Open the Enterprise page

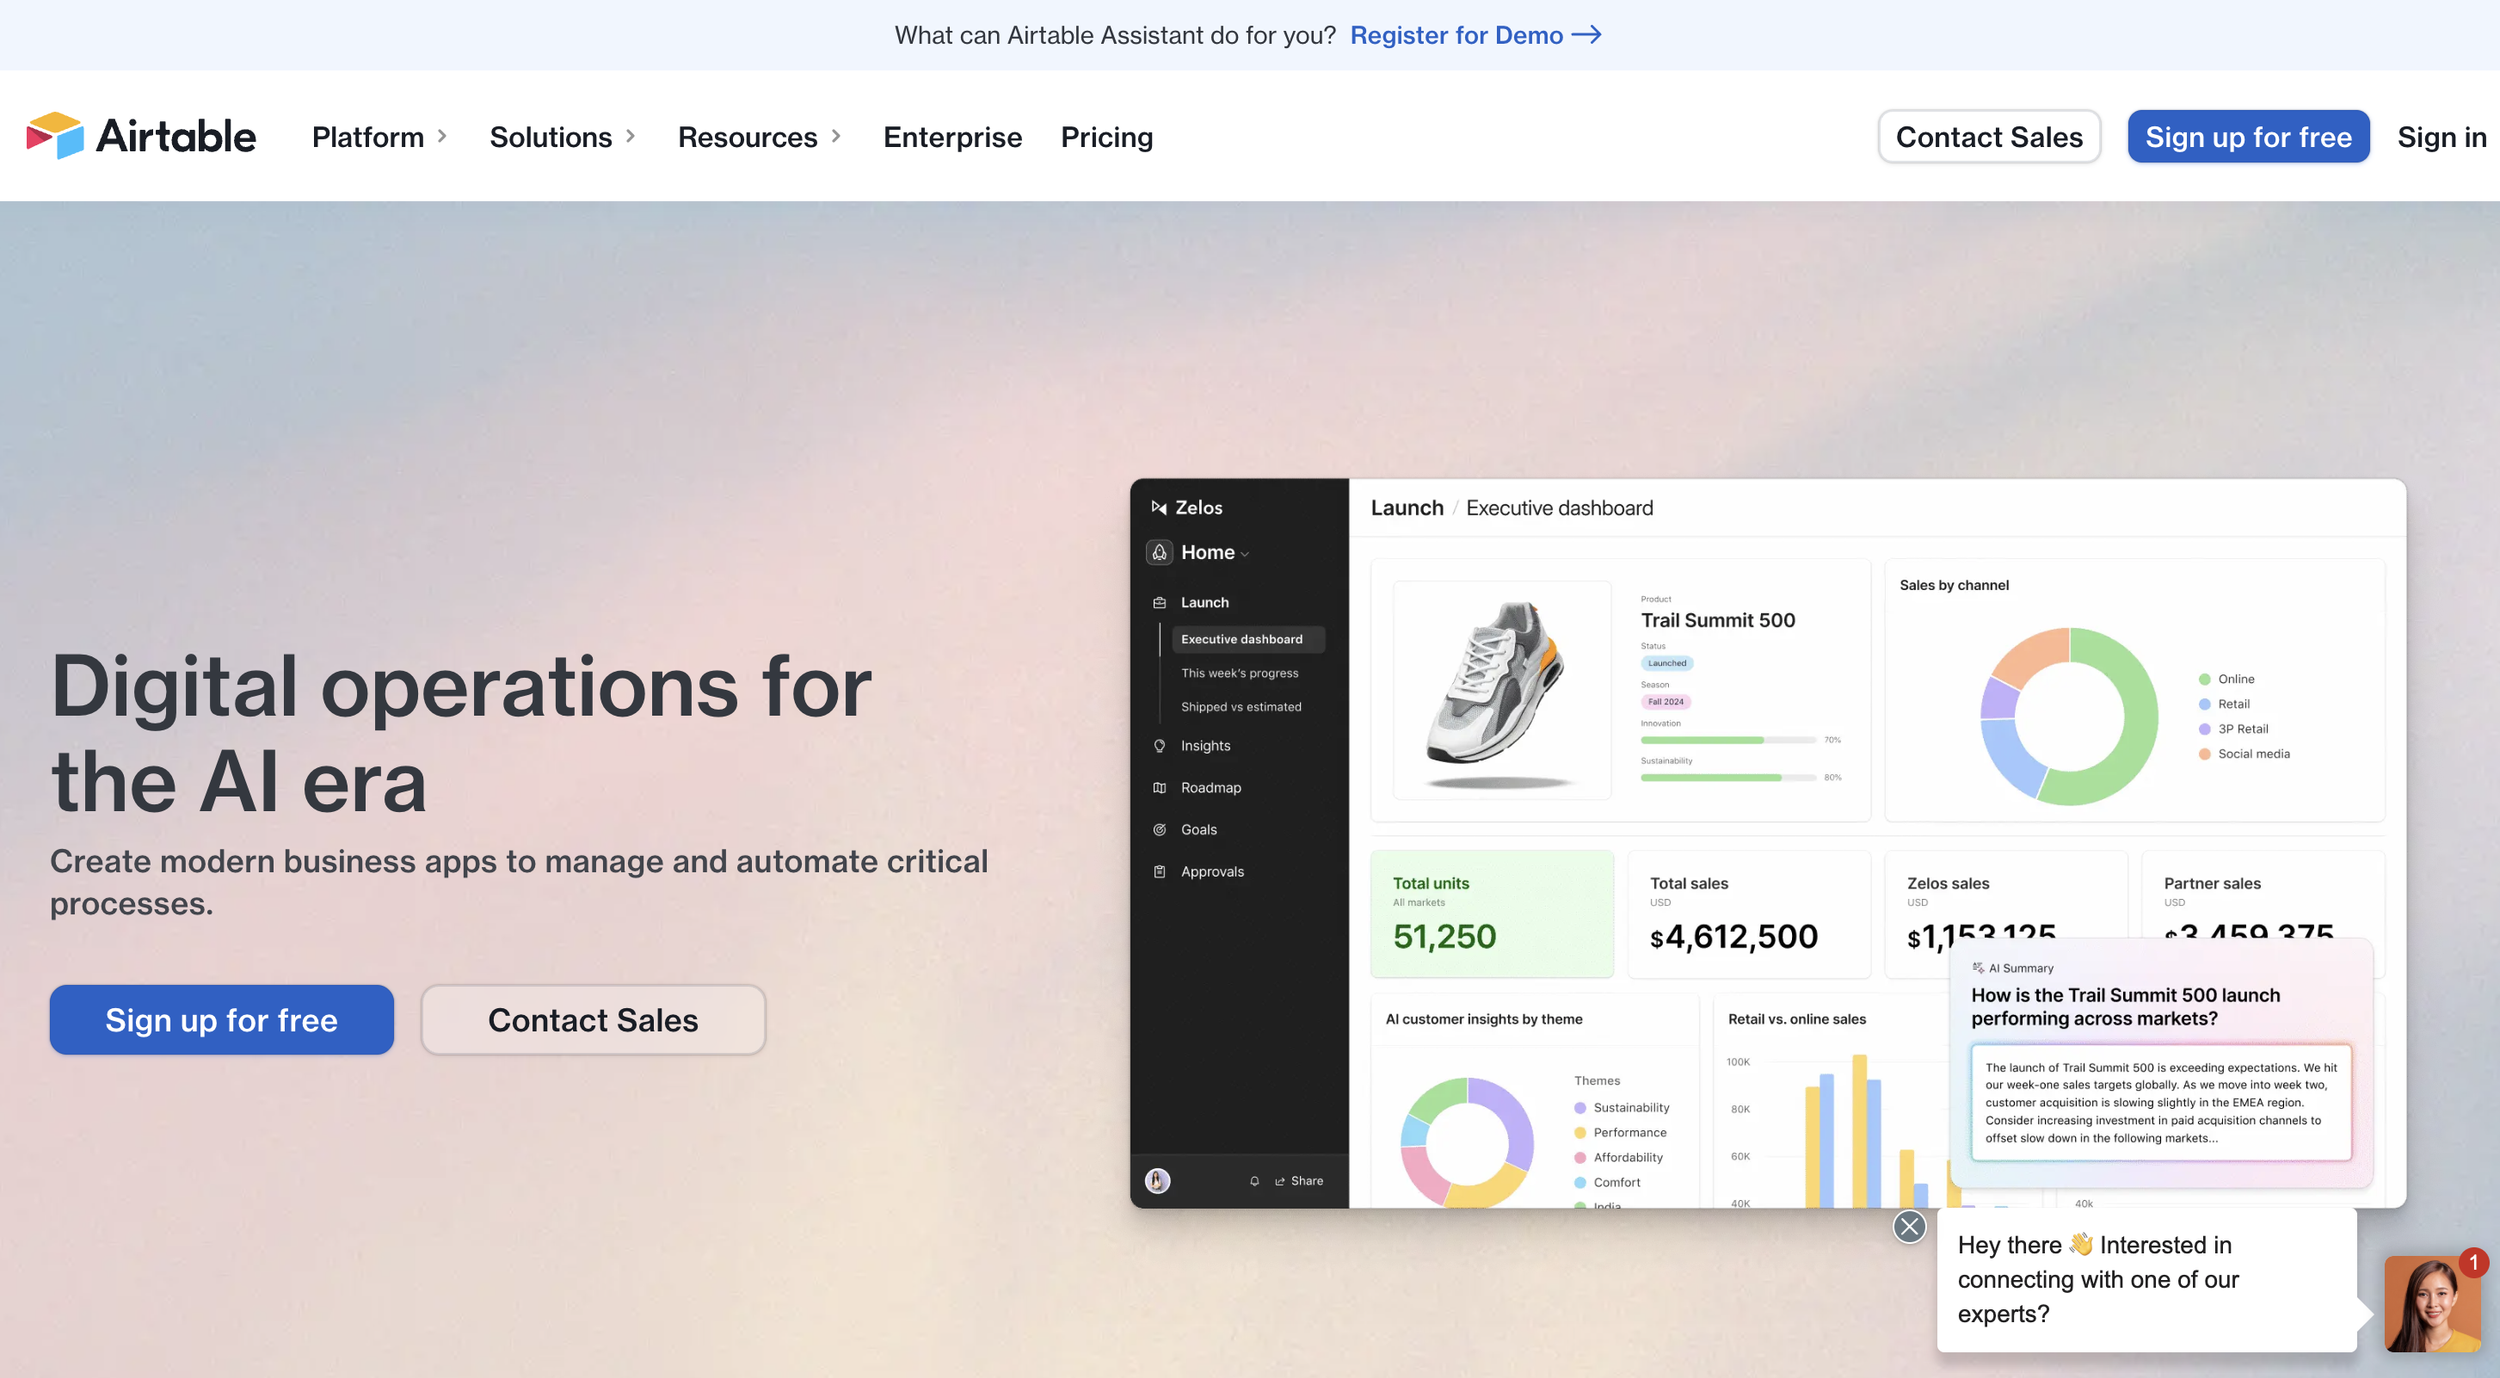click(x=952, y=137)
